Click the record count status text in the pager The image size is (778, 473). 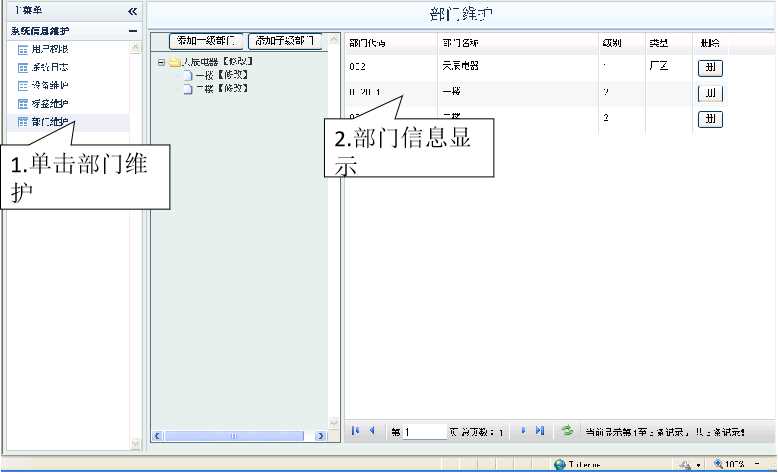664,432
